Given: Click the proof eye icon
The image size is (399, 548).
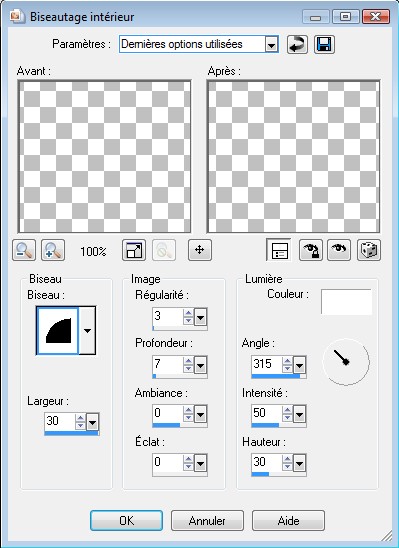Looking at the screenshot, I should coord(339,250).
